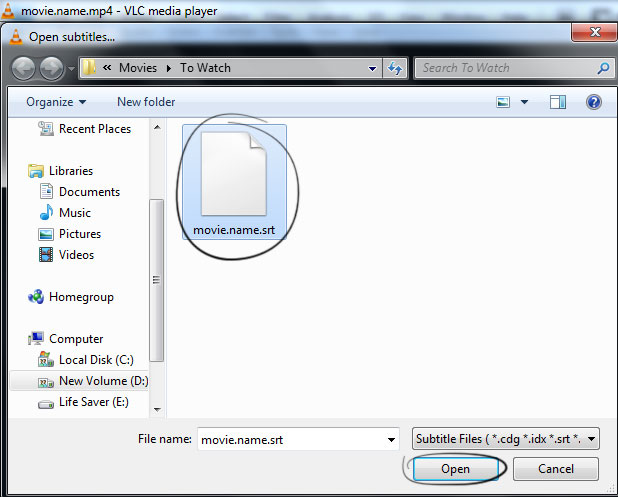Click the change view icon
Screen dimensions: 618x497
click(x=503, y=102)
